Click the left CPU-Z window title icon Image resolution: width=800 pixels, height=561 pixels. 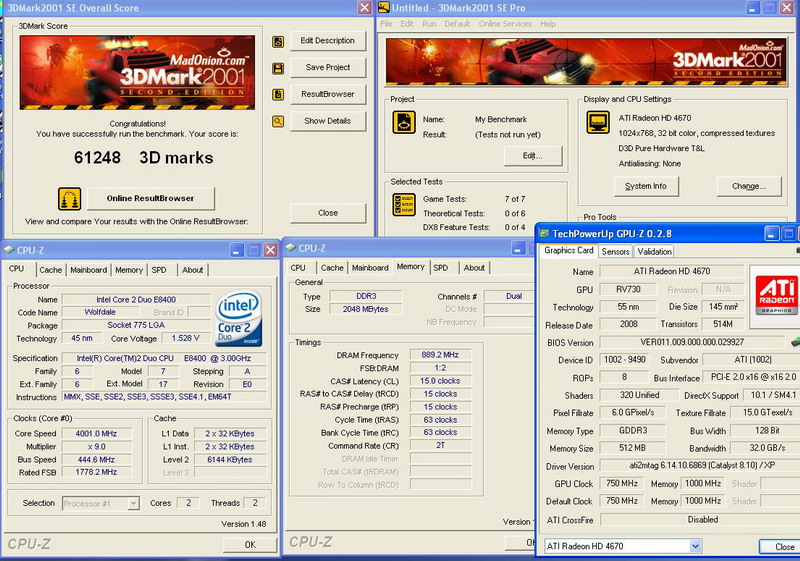click(9, 250)
